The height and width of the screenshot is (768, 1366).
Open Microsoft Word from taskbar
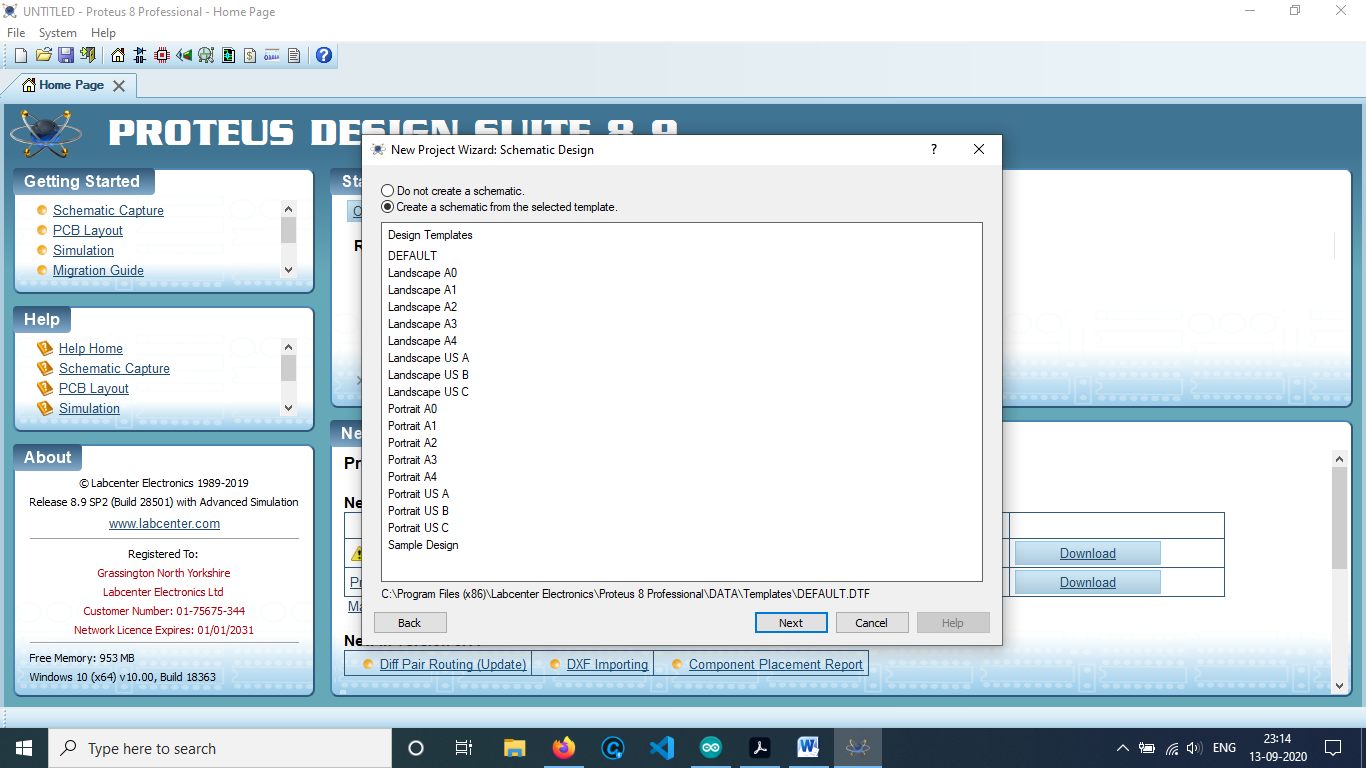pos(809,748)
